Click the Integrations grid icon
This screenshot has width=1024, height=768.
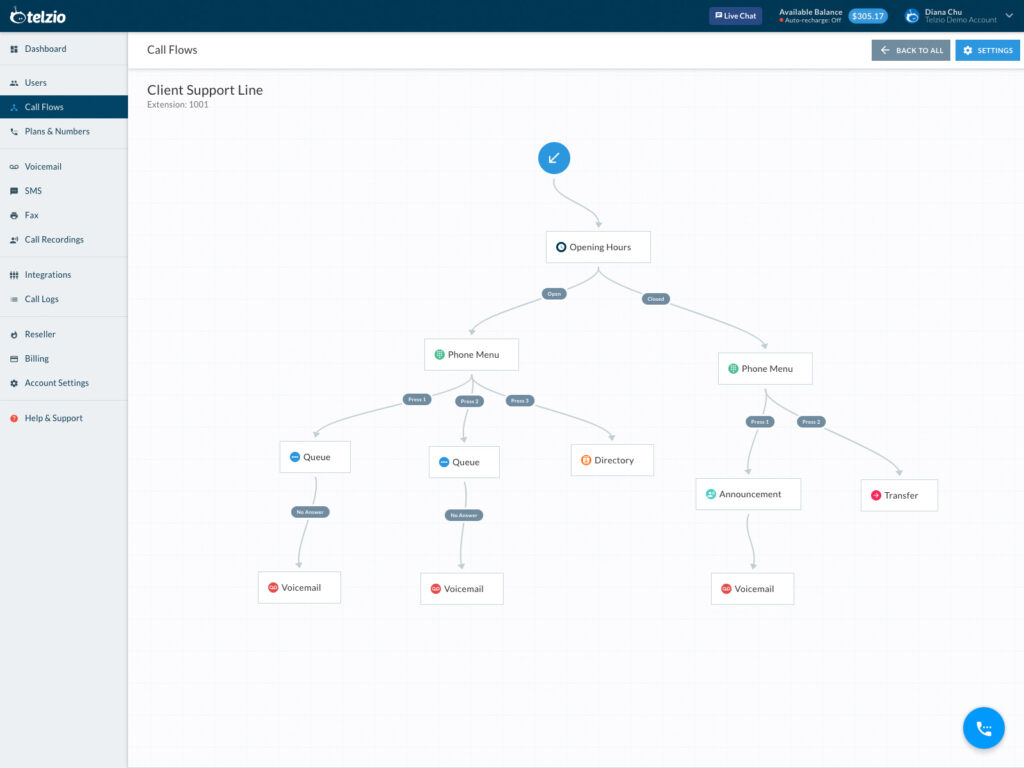pyautogui.click(x=14, y=275)
